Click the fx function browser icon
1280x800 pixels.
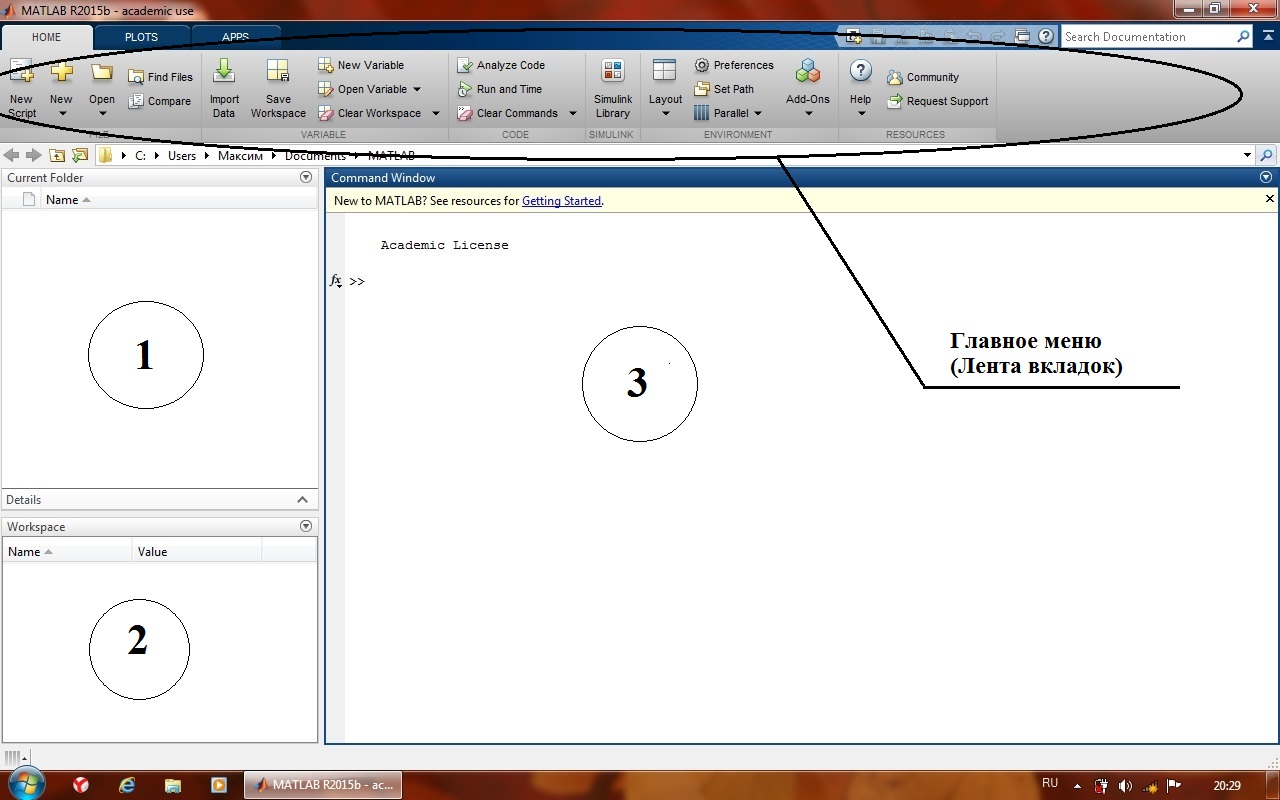coord(336,281)
